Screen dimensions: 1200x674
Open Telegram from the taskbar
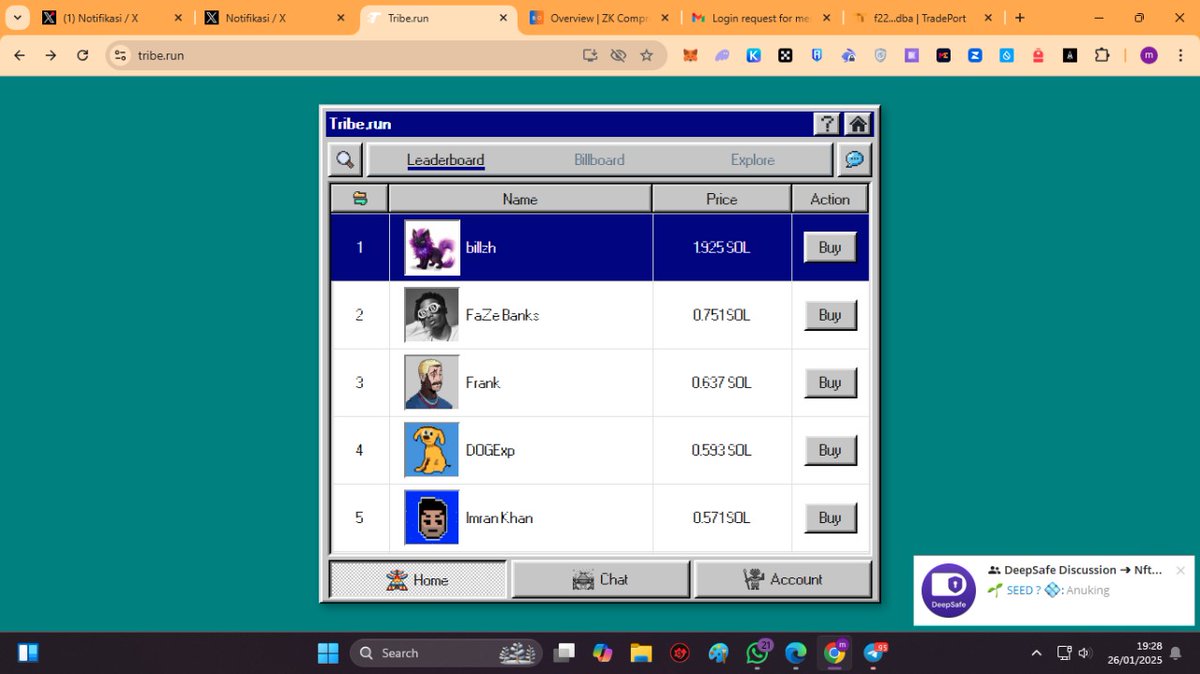[x=873, y=653]
